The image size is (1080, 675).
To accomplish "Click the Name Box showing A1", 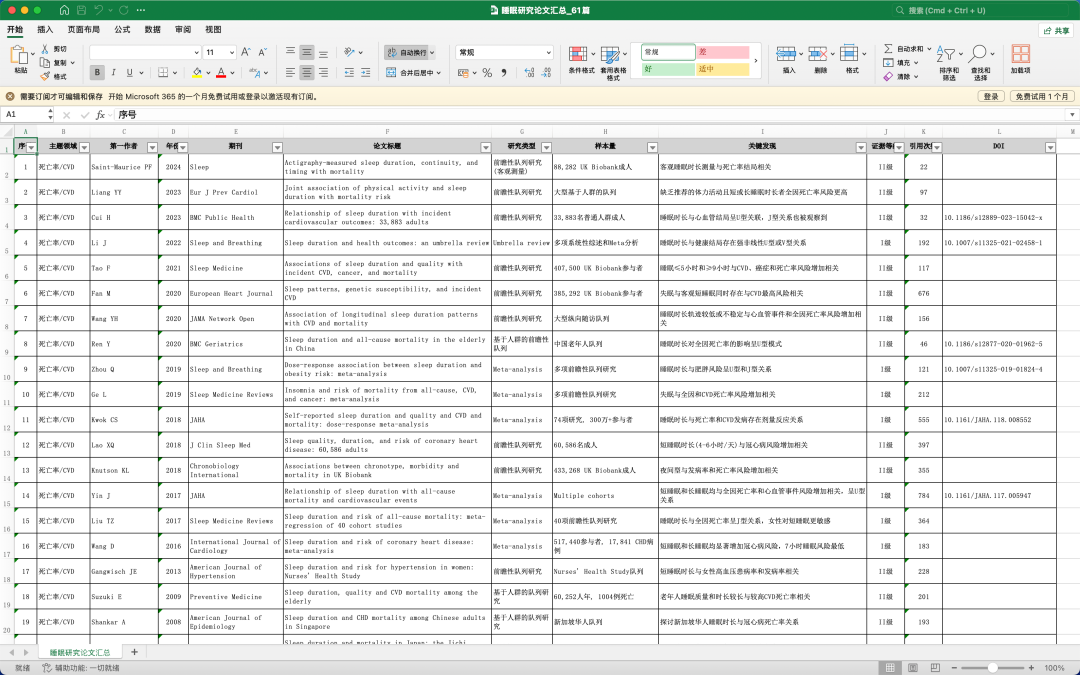I will tap(27, 115).
